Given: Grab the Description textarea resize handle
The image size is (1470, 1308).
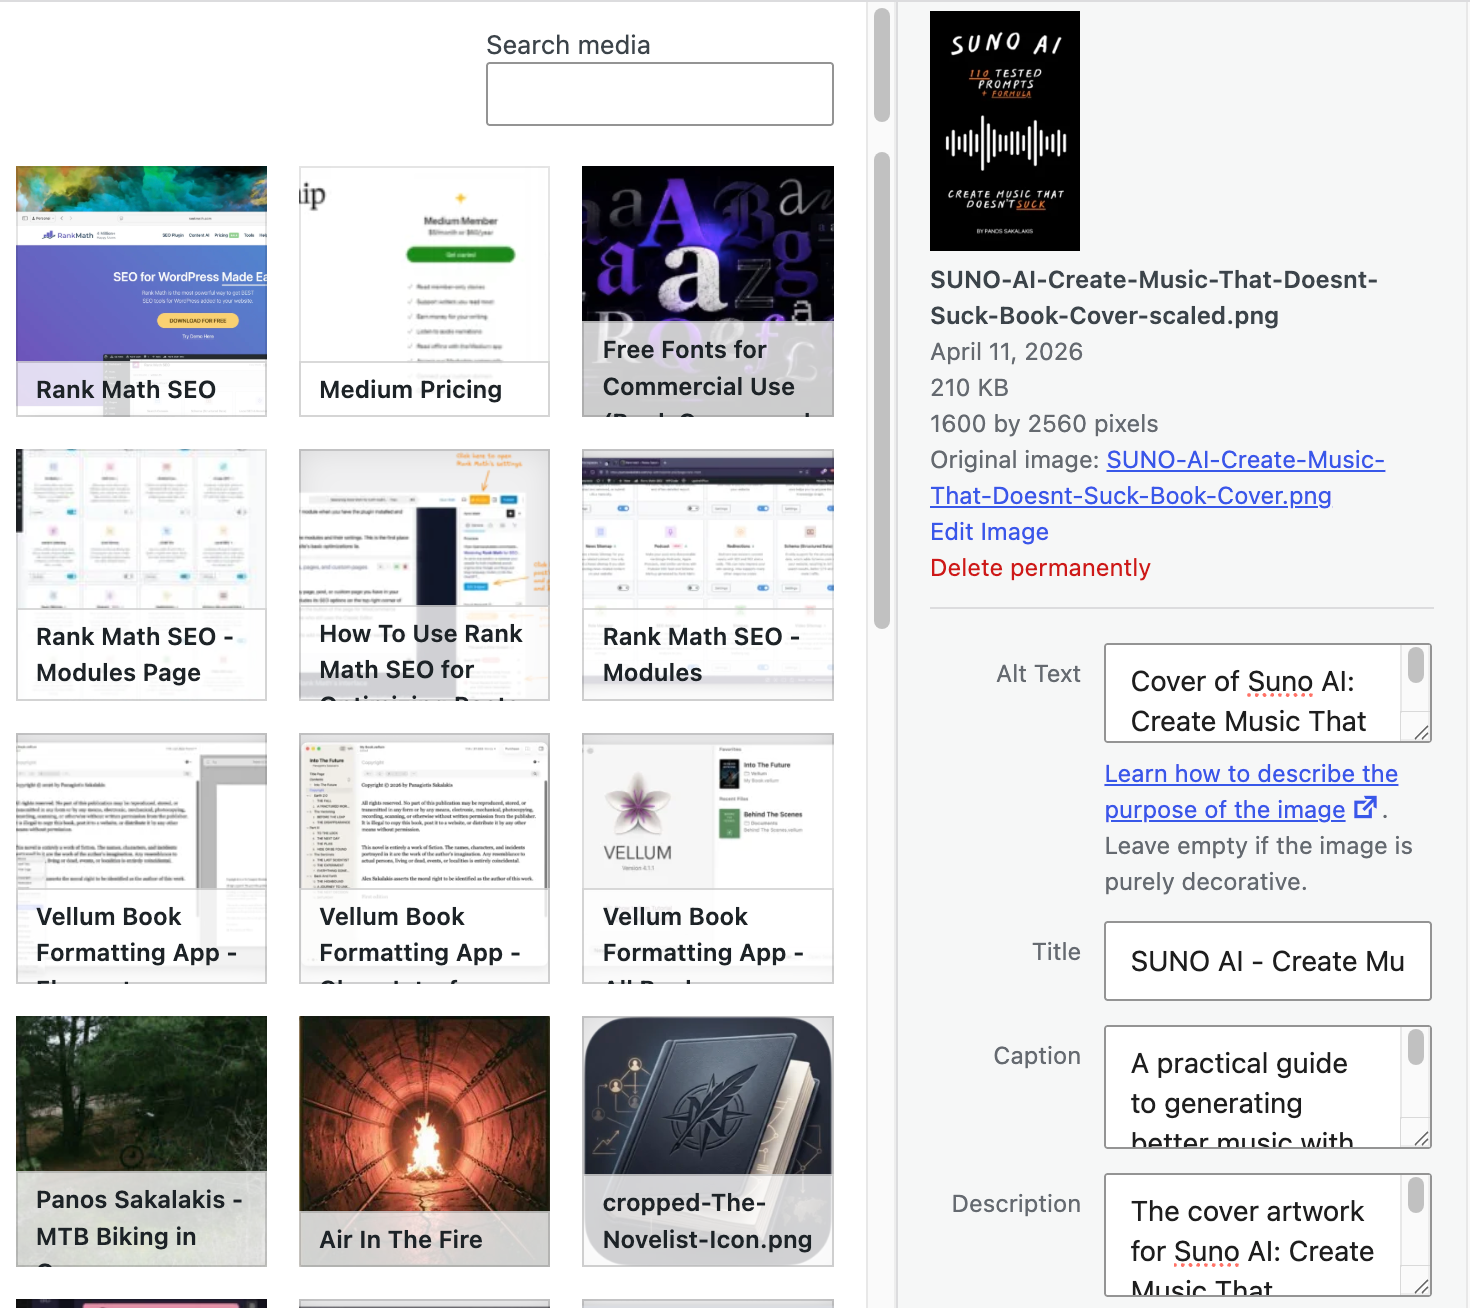Looking at the screenshot, I should [1421, 1286].
